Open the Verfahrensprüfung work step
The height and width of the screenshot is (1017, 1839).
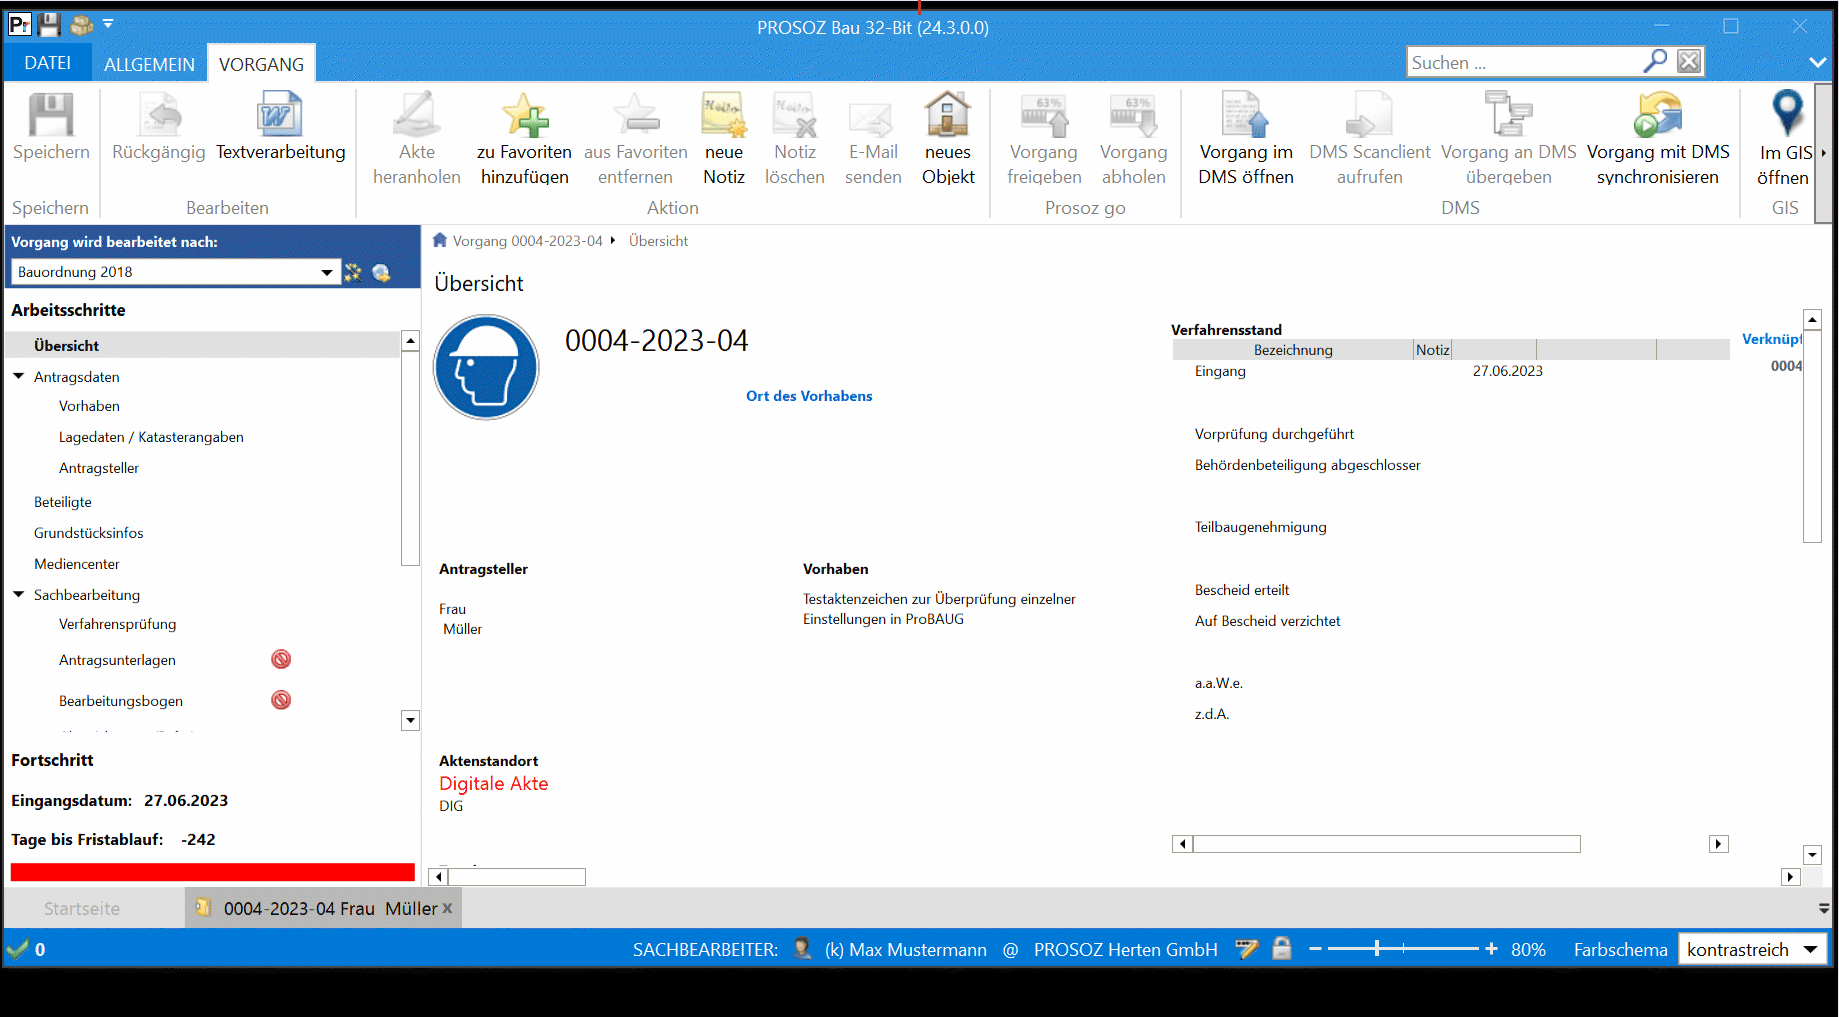coord(118,624)
